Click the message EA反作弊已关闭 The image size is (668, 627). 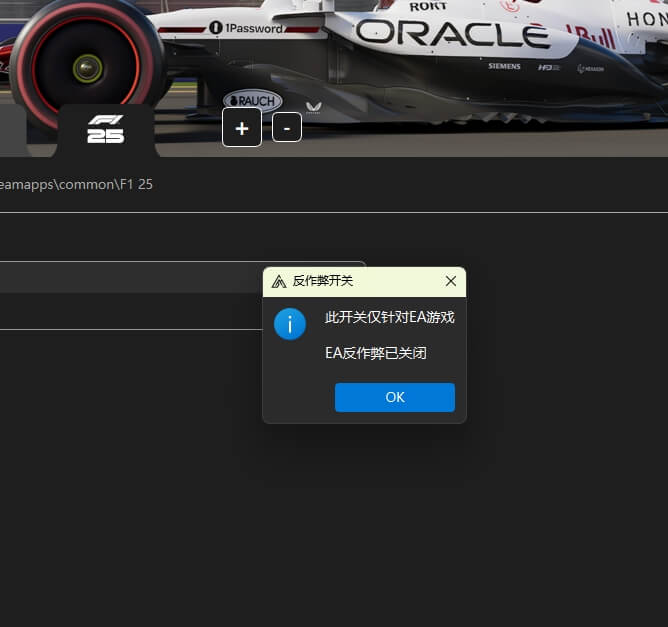pos(375,353)
